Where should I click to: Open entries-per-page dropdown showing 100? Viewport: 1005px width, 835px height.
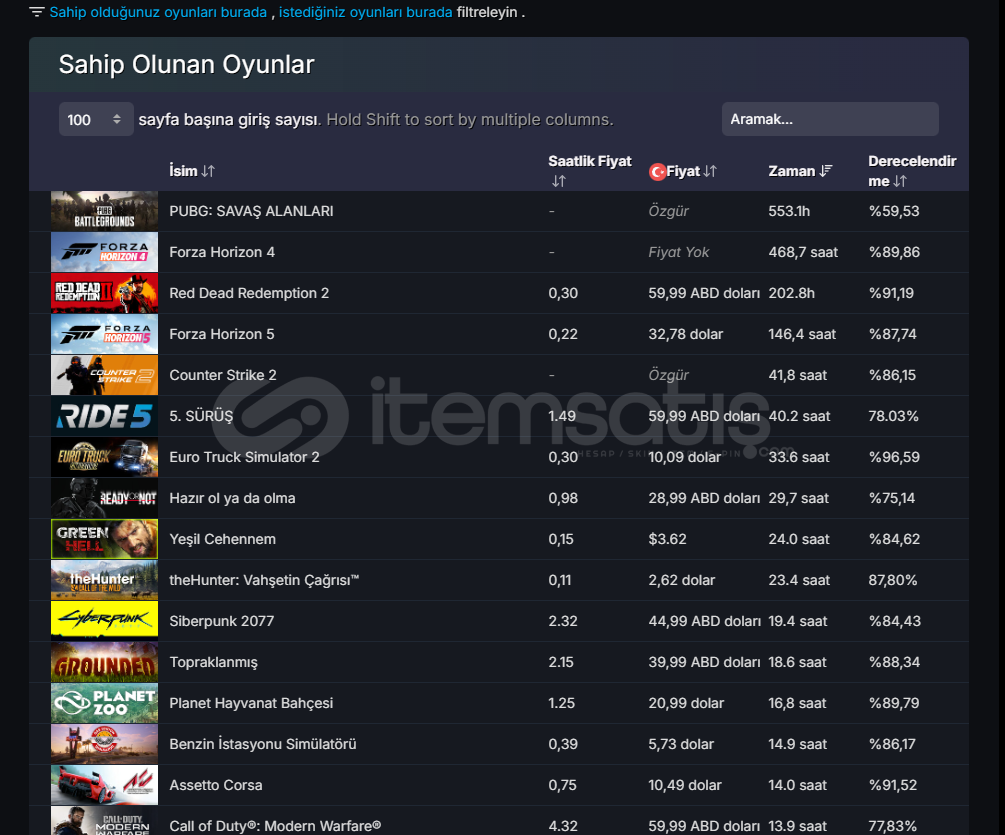(96, 119)
